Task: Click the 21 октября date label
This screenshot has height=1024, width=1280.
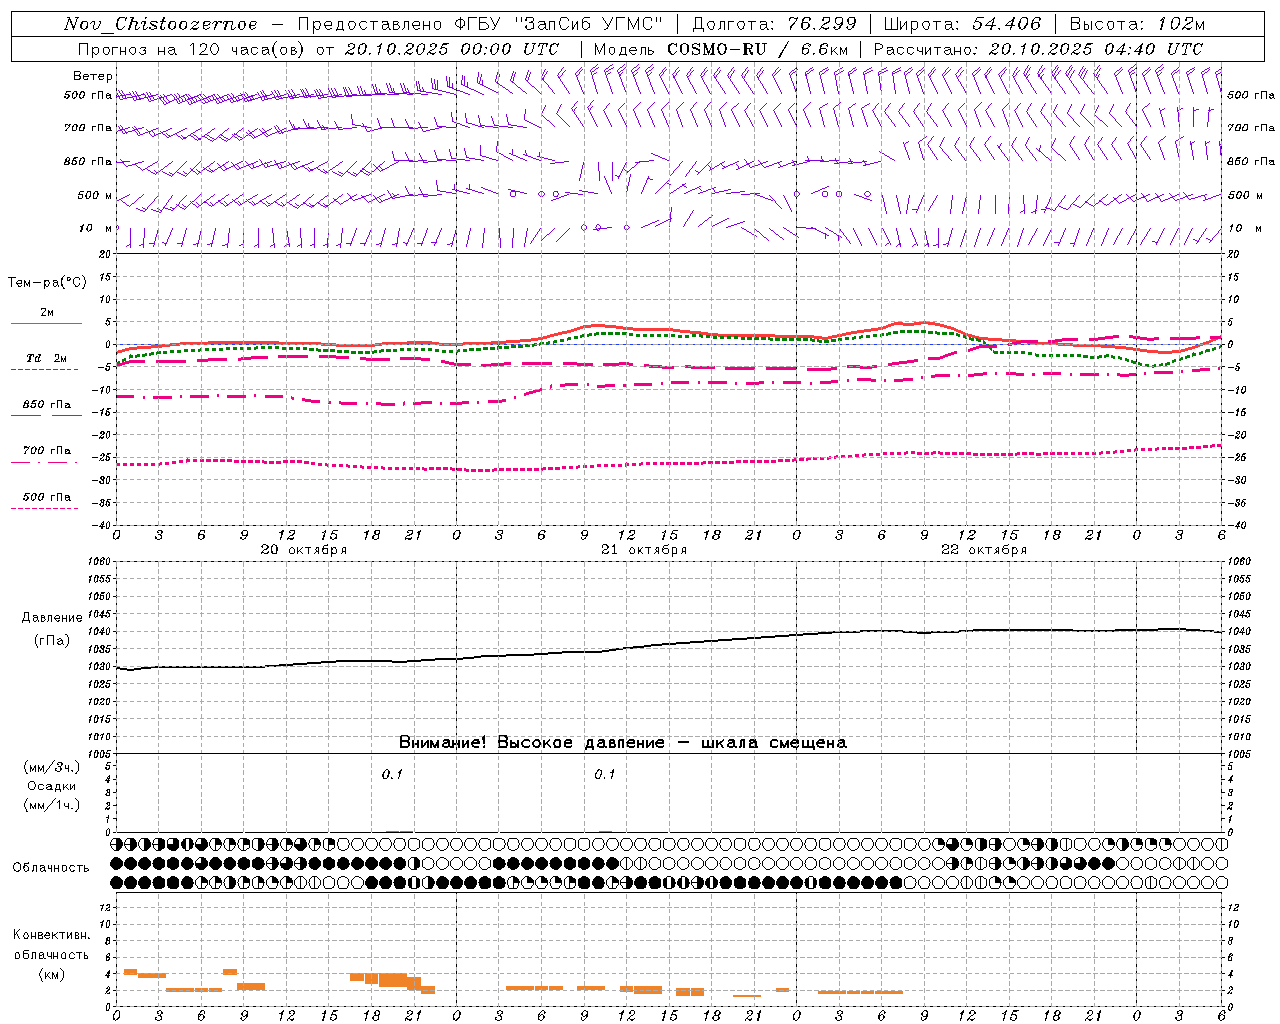Action: click(644, 550)
